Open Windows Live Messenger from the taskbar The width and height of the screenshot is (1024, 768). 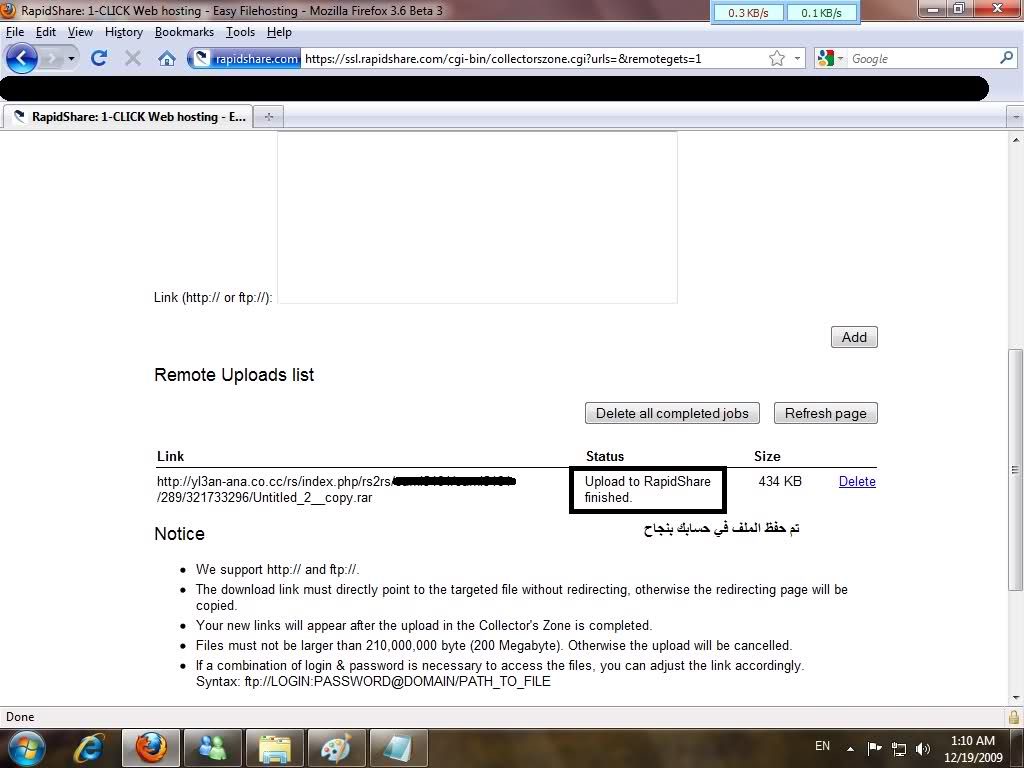212,748
